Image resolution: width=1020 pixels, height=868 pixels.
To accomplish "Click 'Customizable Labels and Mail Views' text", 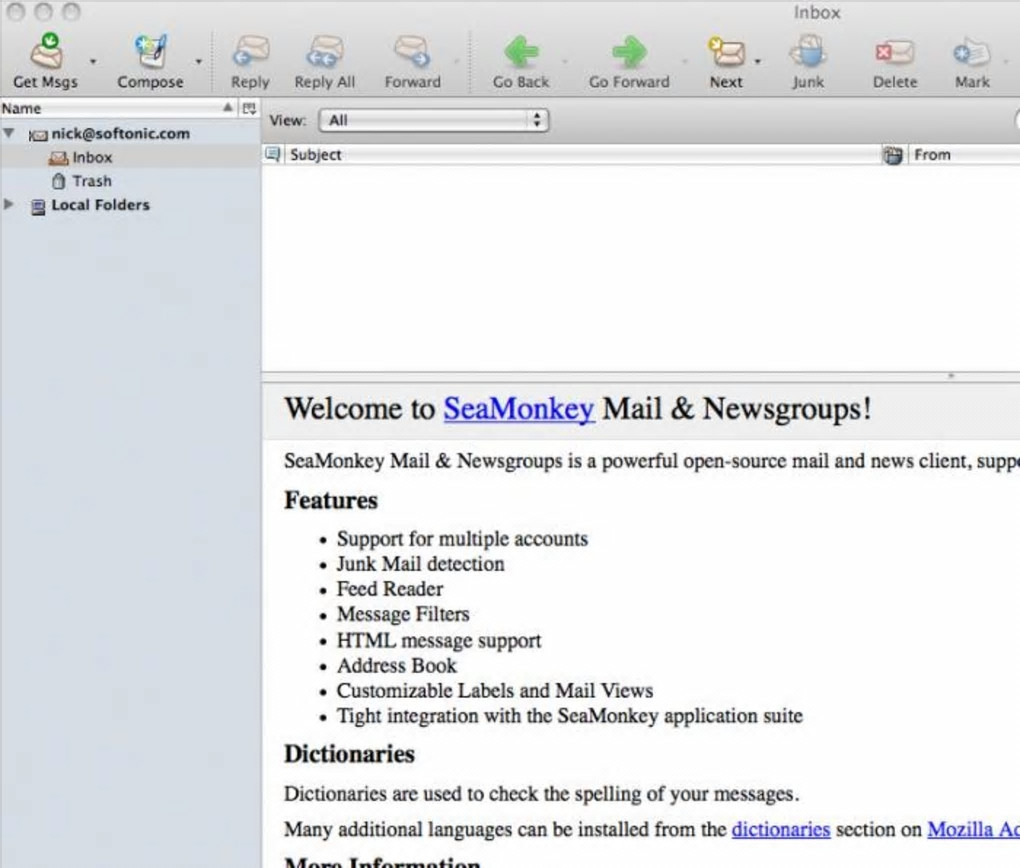I will pyautogui.click(x=494, y=690).
